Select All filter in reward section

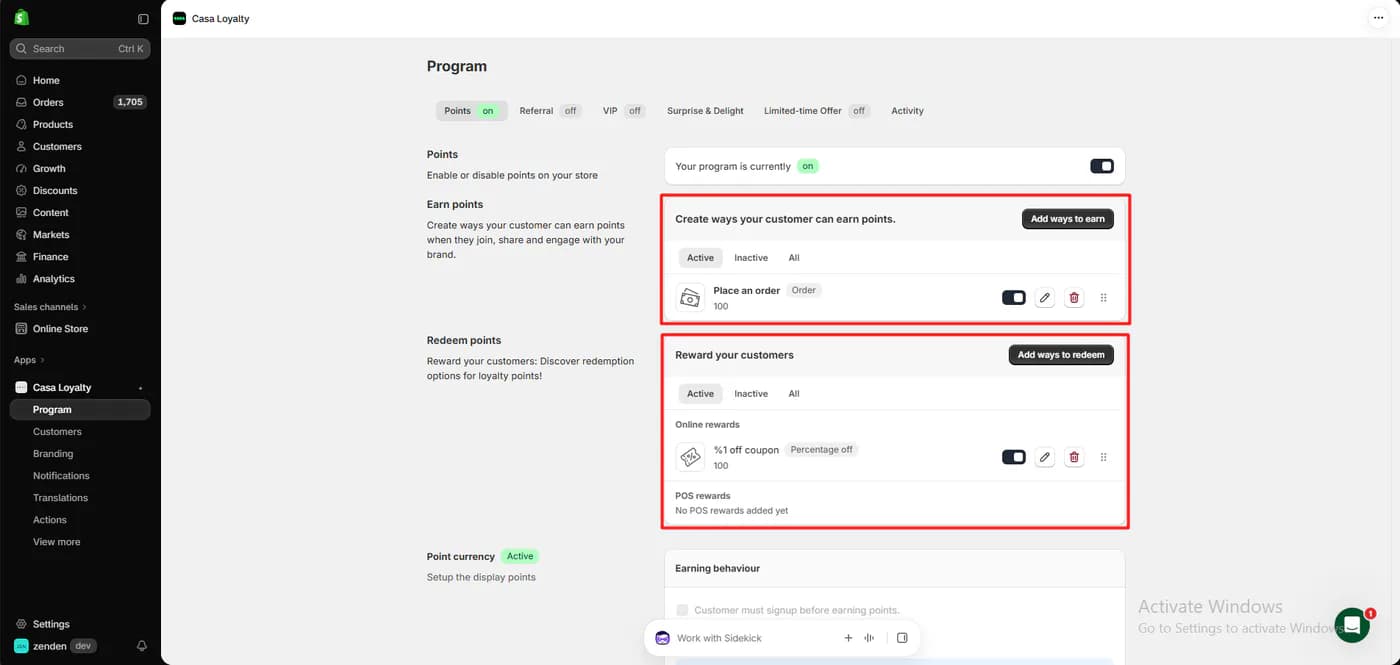[x=794, y=394]
